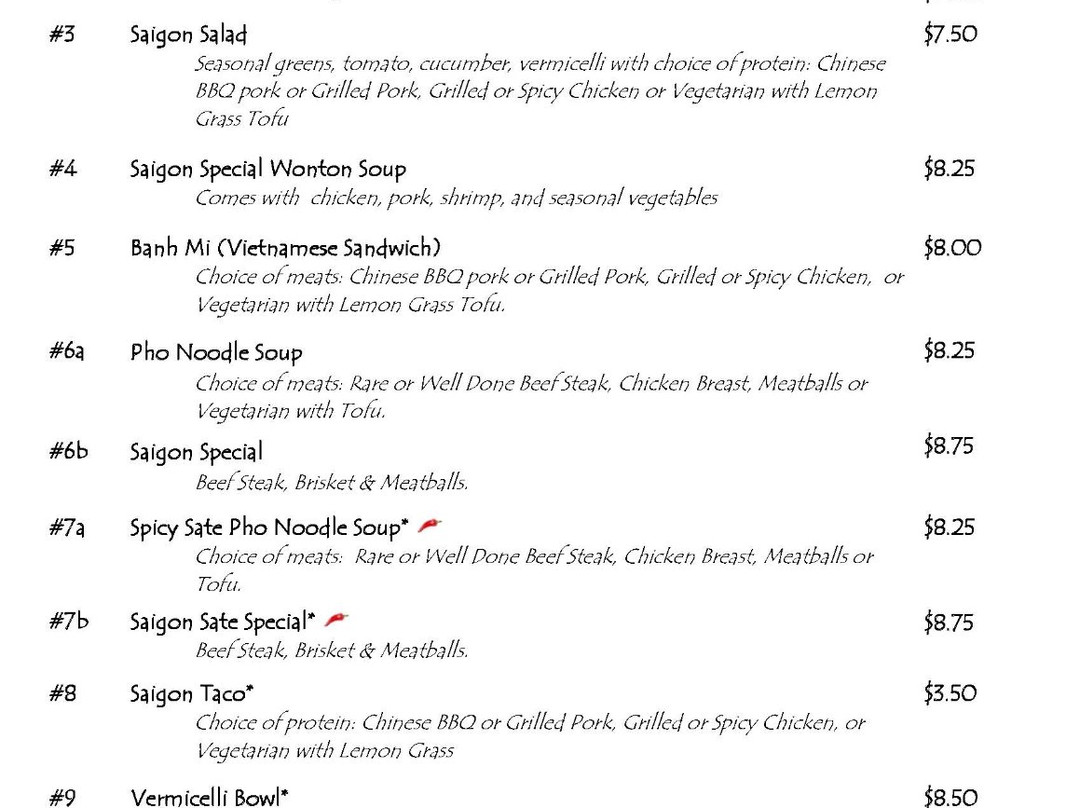
Task: Click the #8 item number label
Action: click(x=62, y=693)
